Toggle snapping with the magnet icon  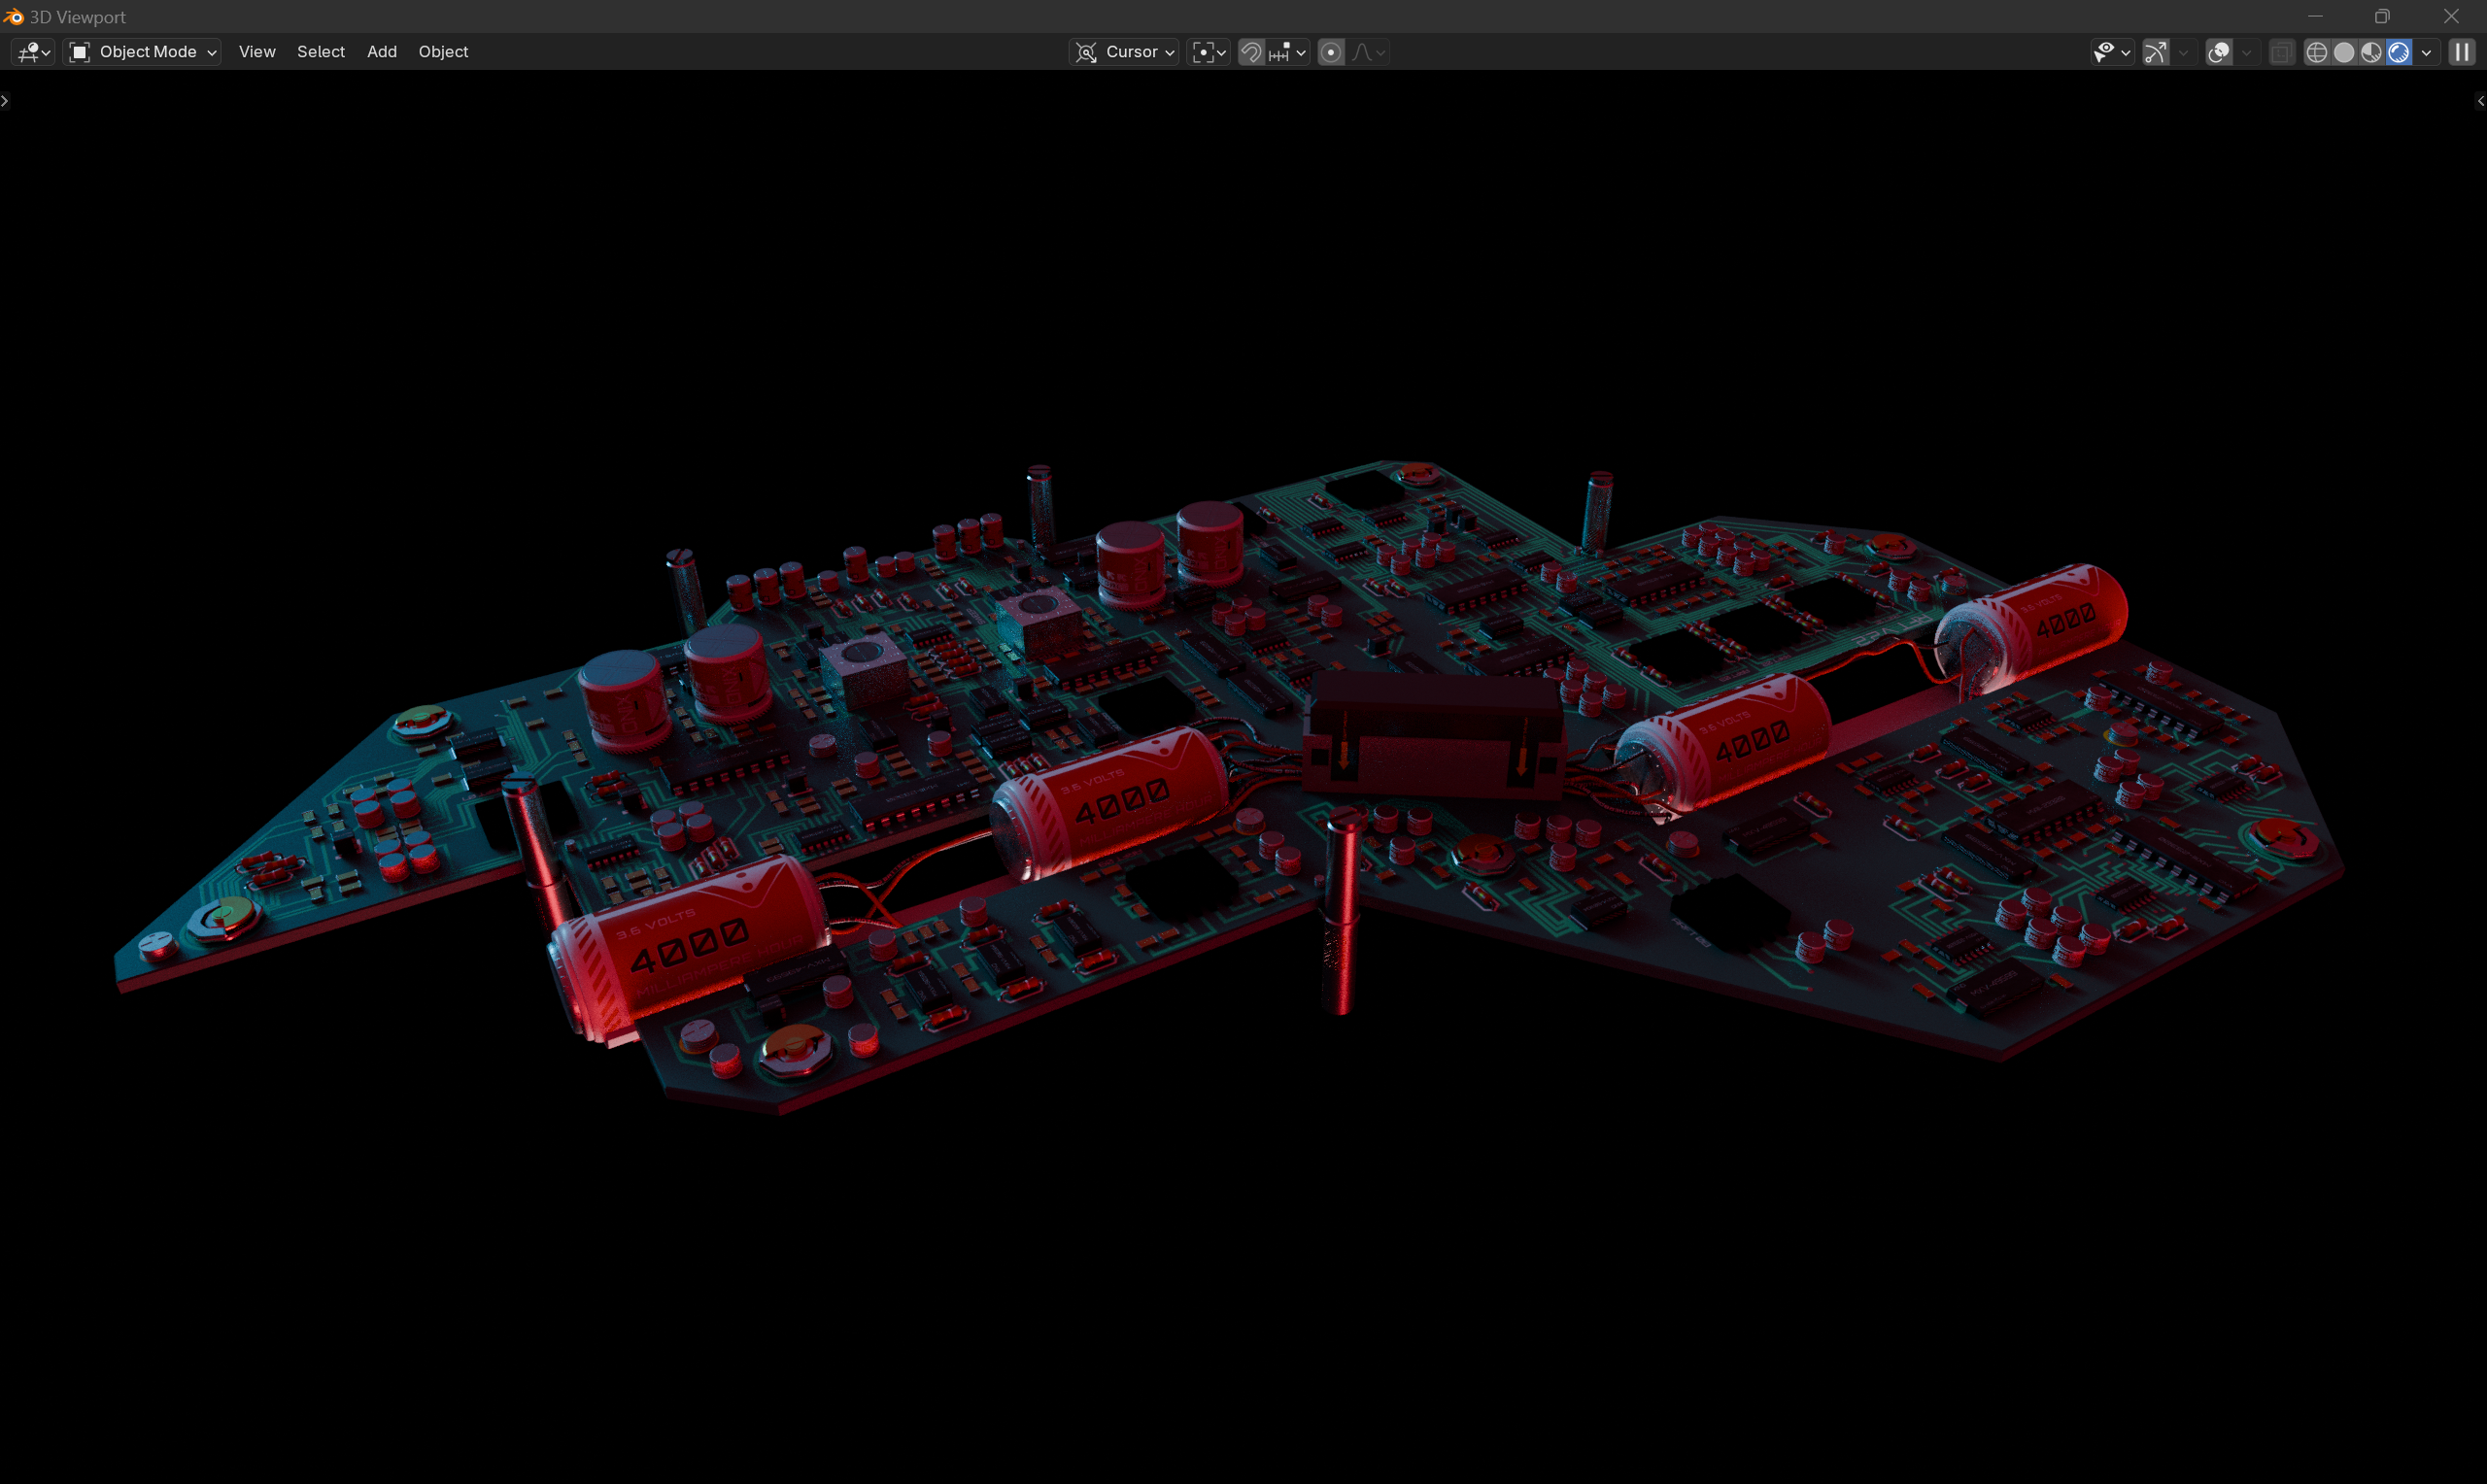(x=1251, y=52)
